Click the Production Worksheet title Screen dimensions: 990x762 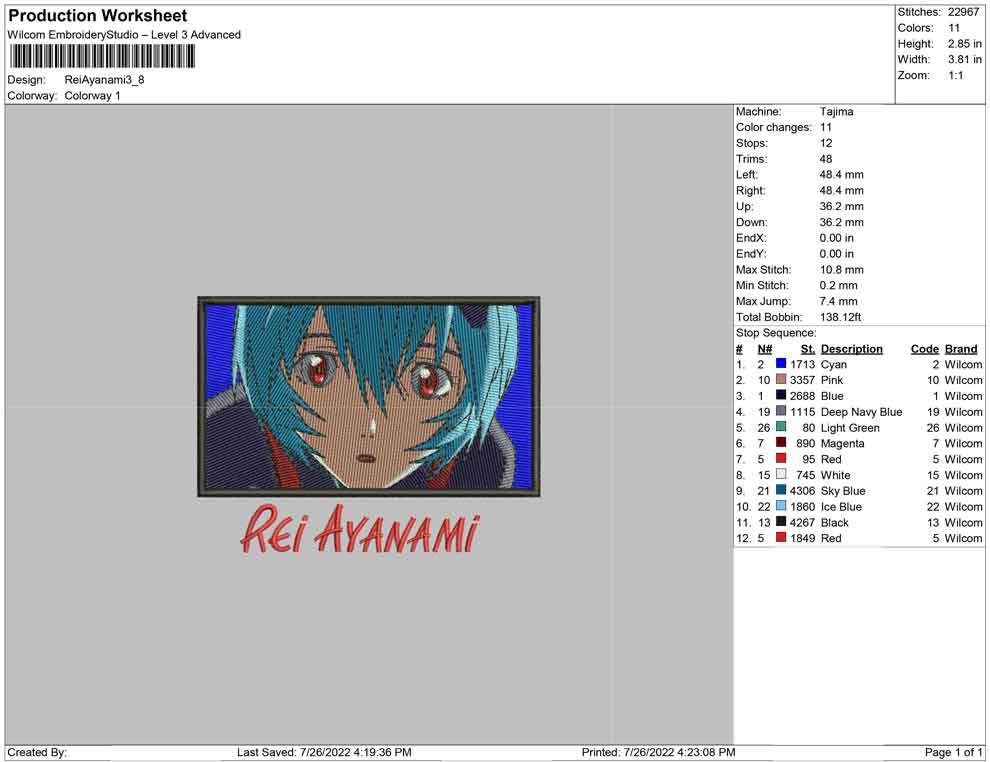[x=97, y=16]
